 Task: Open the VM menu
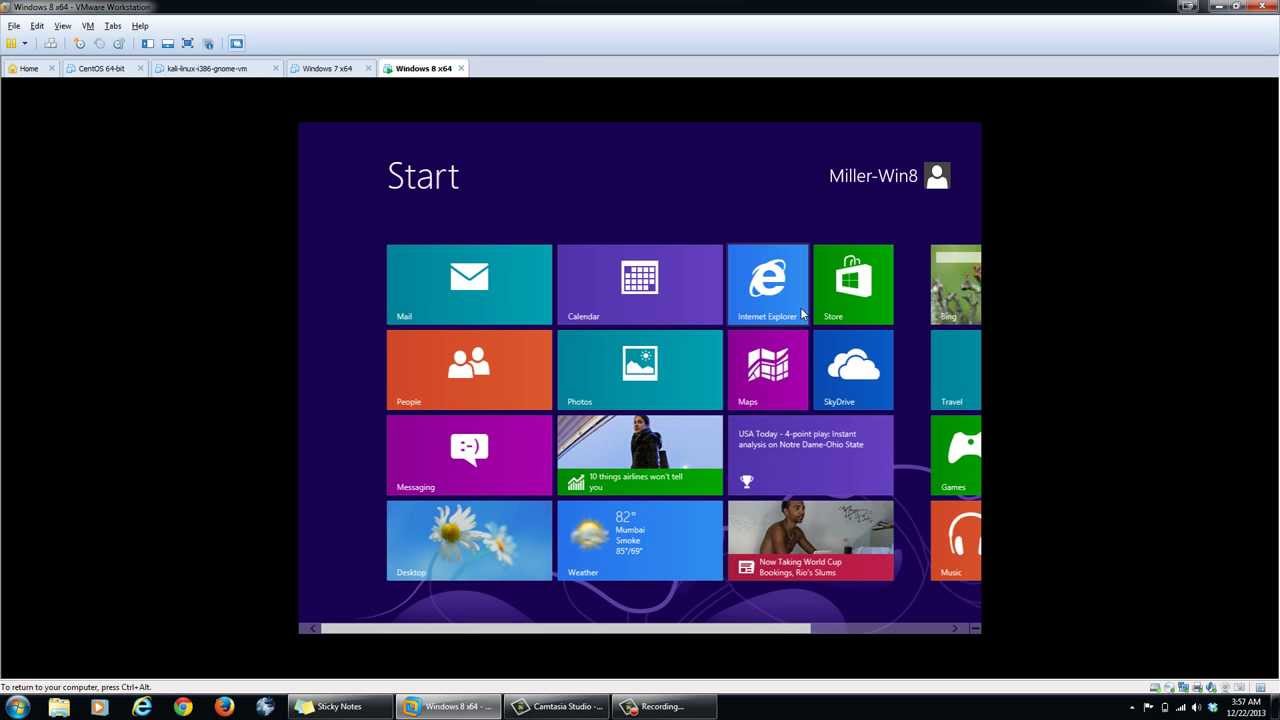click(x=88, y=26)
